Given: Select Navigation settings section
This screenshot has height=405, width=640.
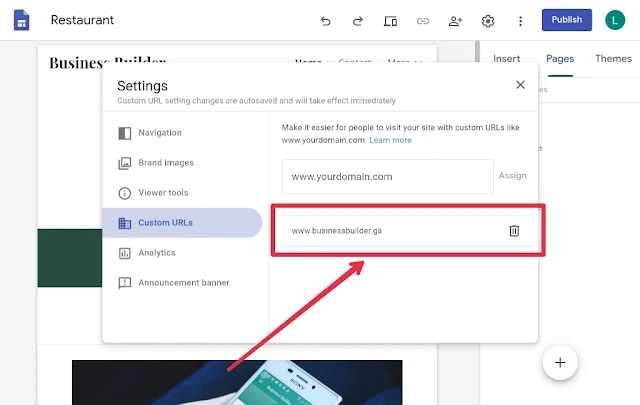Looking at the screenshot, I should tap(182, 133).
